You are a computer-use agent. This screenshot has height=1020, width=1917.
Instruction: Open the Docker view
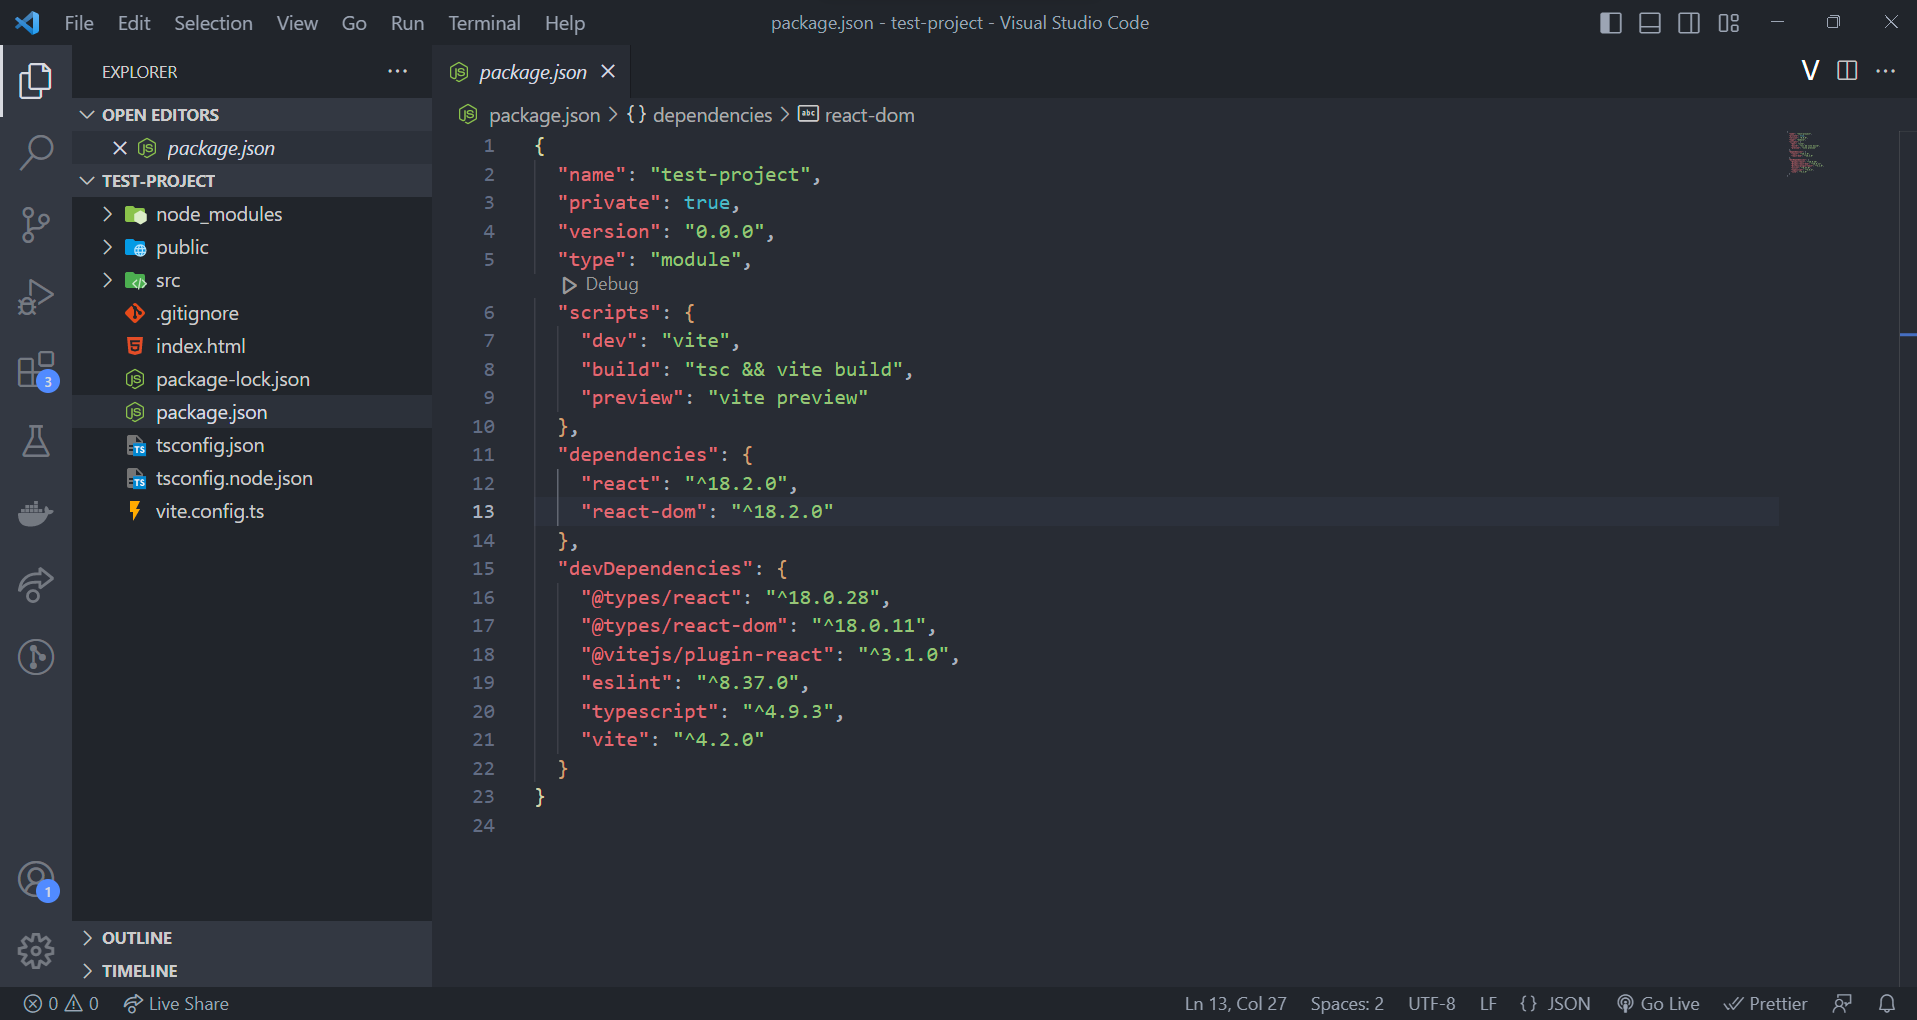pyautogui.click(x=36, y=513)
